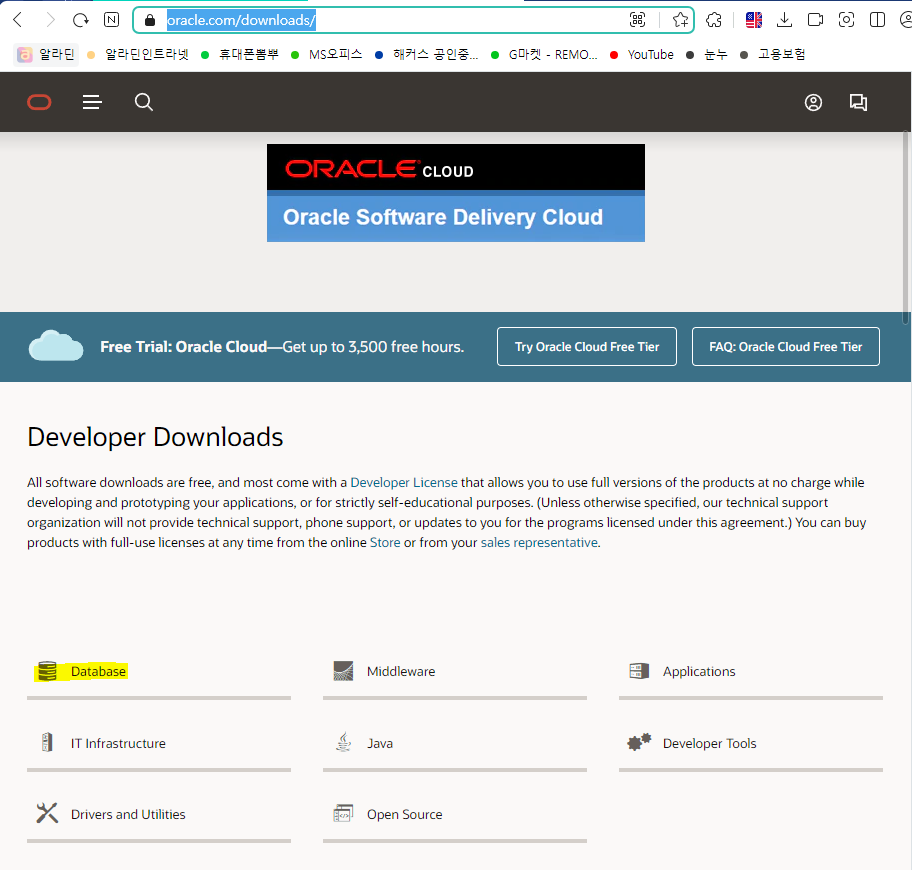Open the MS오피스 bookmark
912x870 pixels.
326,55
